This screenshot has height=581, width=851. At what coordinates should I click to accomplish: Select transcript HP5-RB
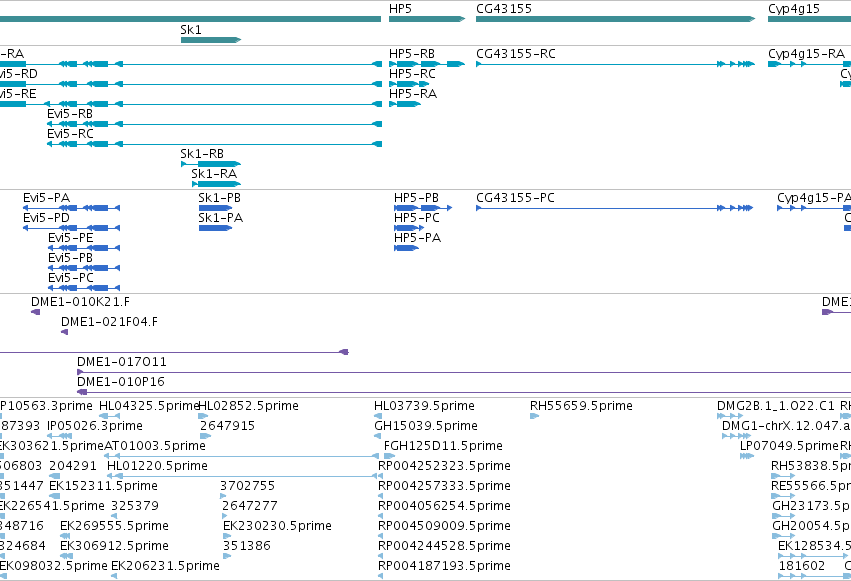[x=427, y=64]
